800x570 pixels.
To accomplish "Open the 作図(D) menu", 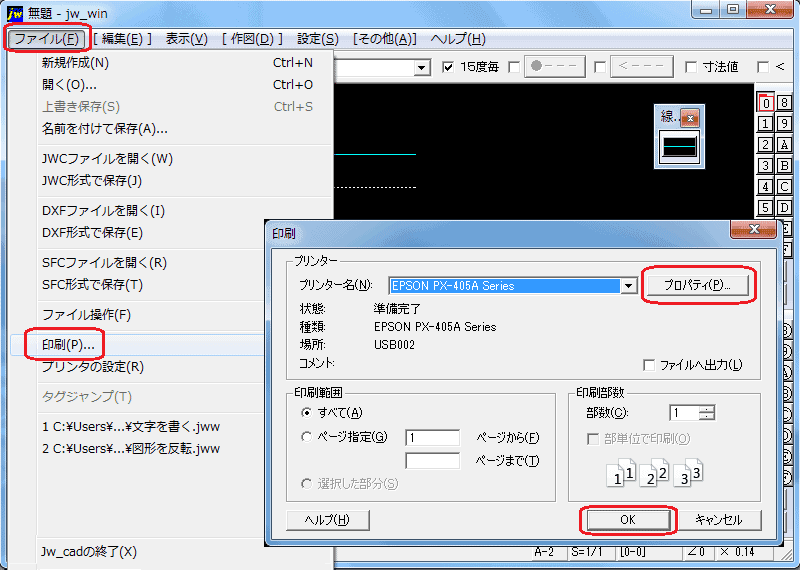I will pos(253,39).
